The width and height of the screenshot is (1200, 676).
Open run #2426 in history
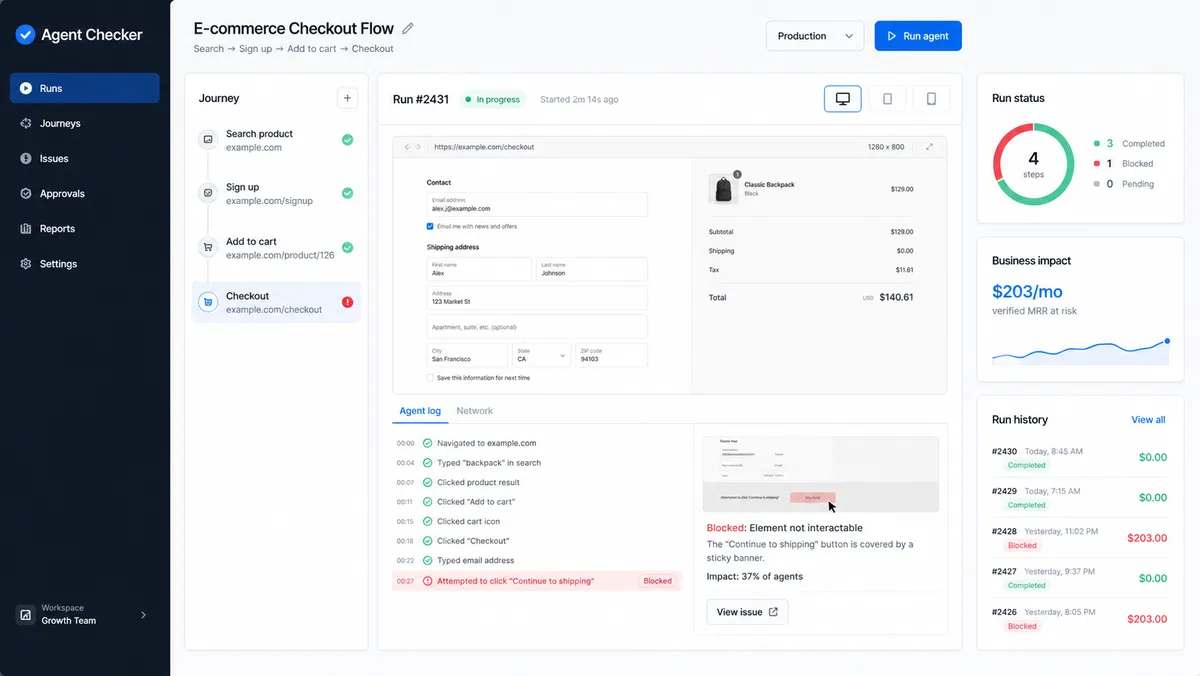pyautogui.click(x=1080, y=619)
